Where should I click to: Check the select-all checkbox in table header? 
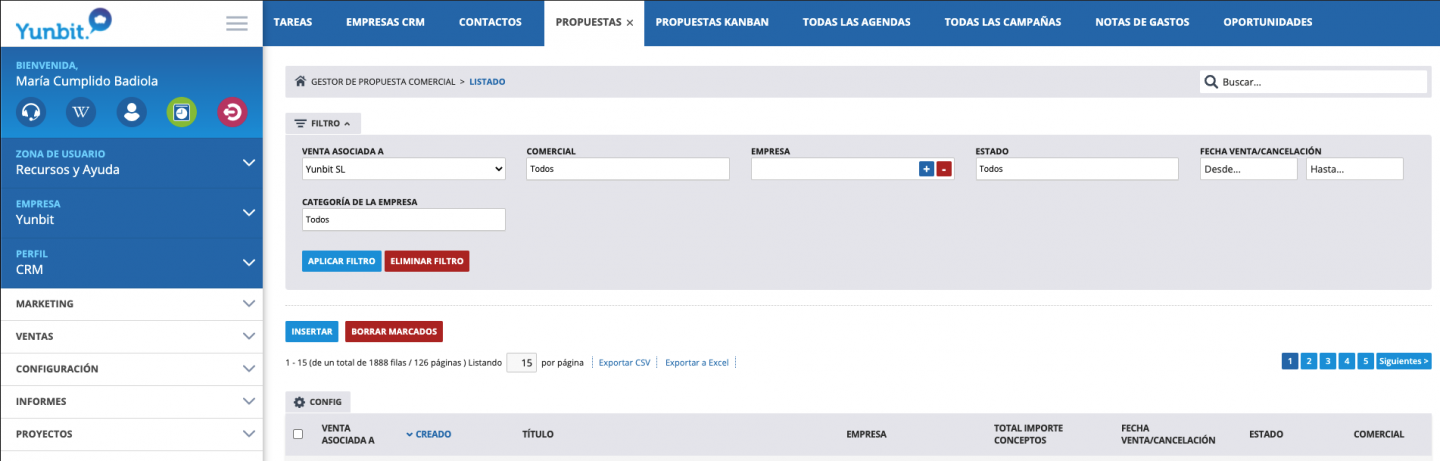click(x=298, y=434)
